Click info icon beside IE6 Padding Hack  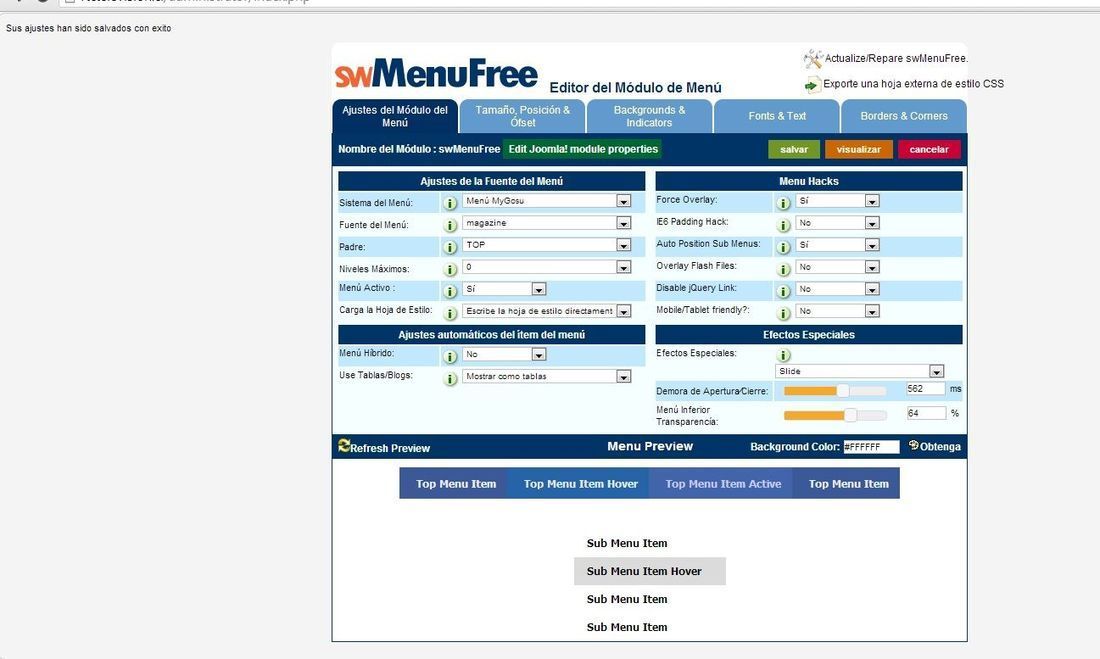pos(783,226)
